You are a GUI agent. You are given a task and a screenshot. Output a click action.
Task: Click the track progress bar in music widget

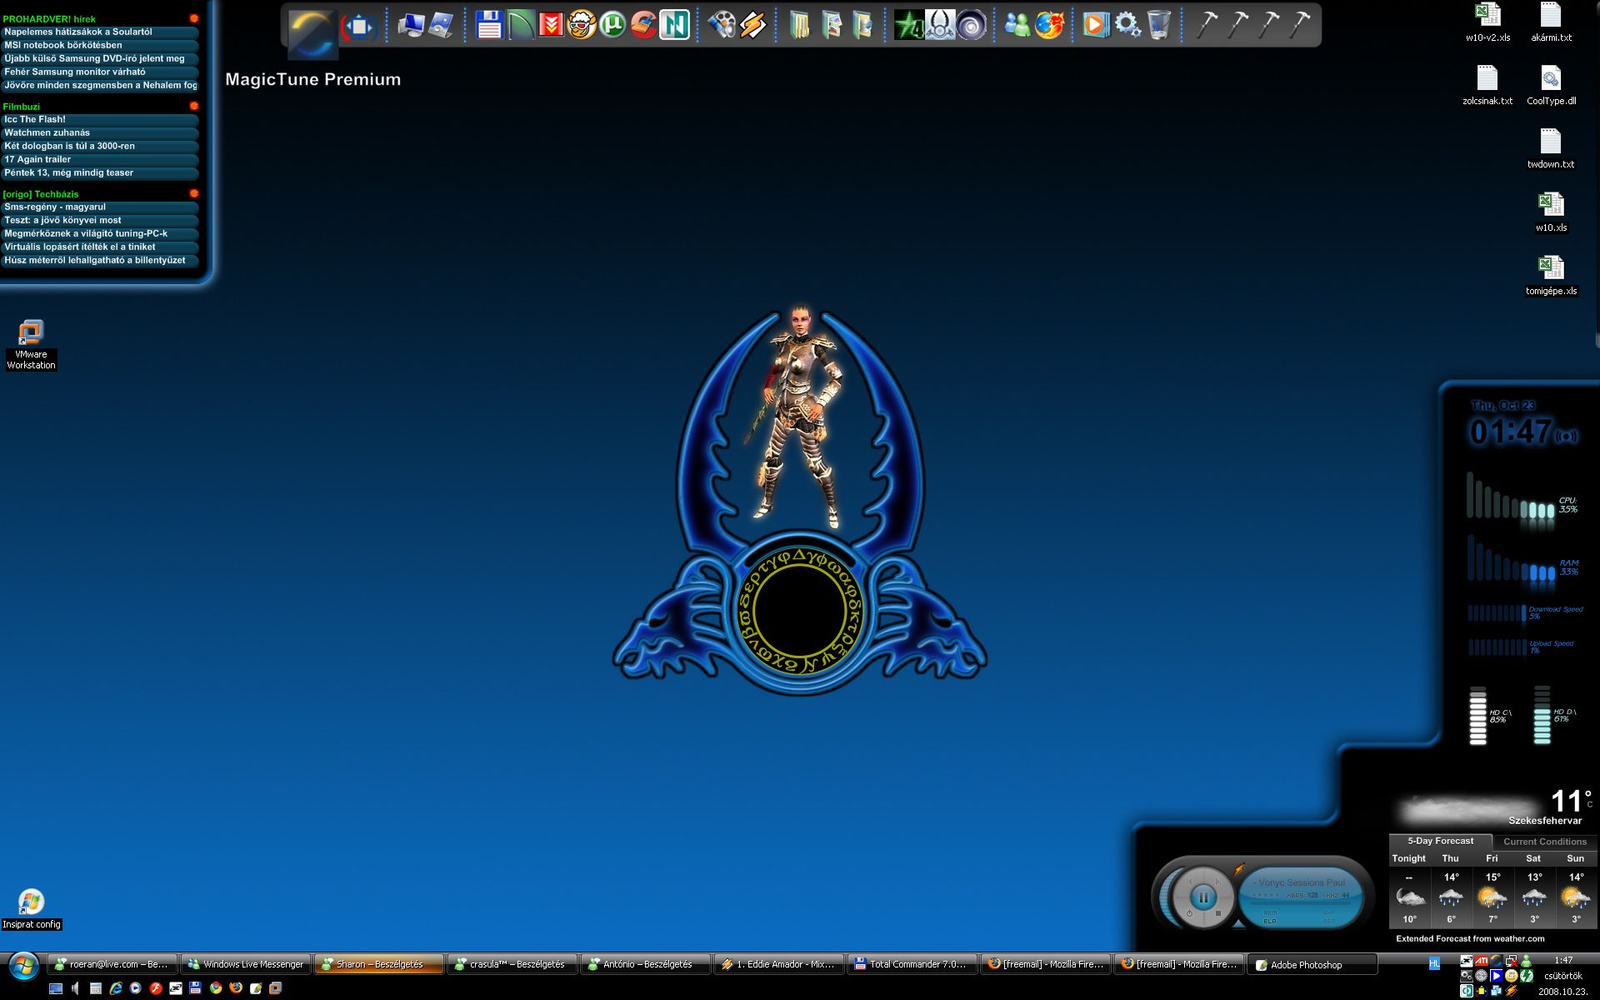click(x=1301, y=903)
